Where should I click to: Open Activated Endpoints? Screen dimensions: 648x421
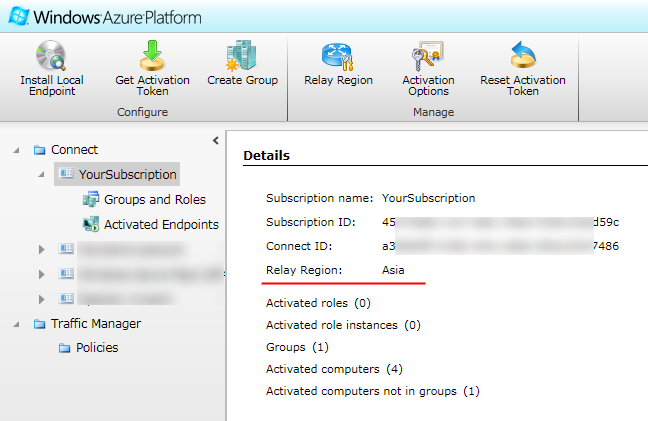point(161,224)
